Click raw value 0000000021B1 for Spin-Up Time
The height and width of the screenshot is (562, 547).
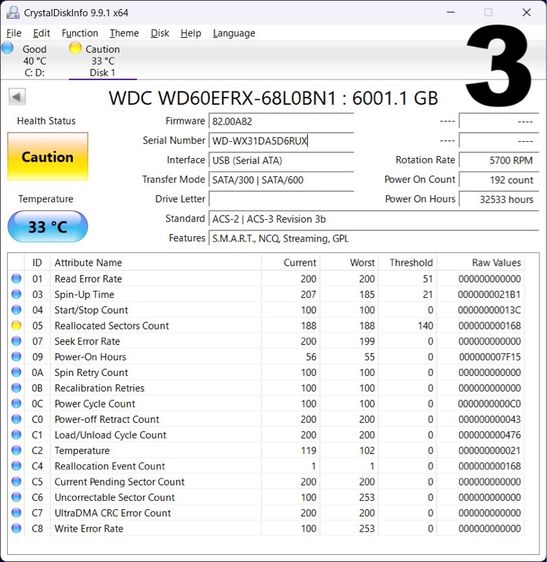(489, 294)
